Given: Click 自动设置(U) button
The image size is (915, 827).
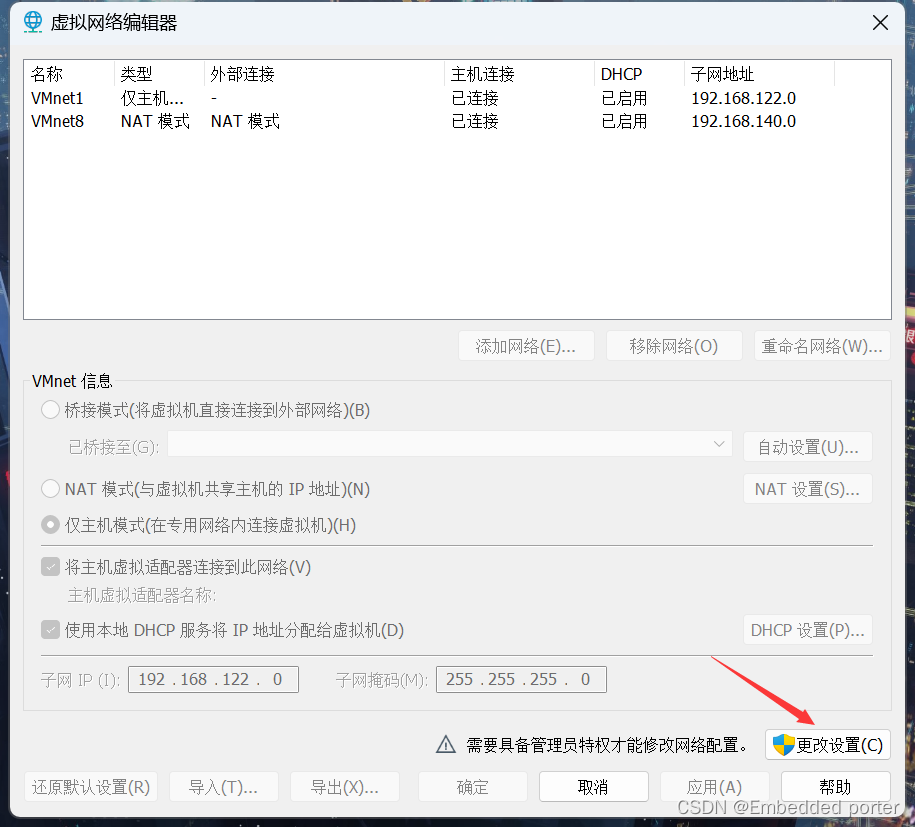Looking at the screenshot, I should click(x=808, y=447).
